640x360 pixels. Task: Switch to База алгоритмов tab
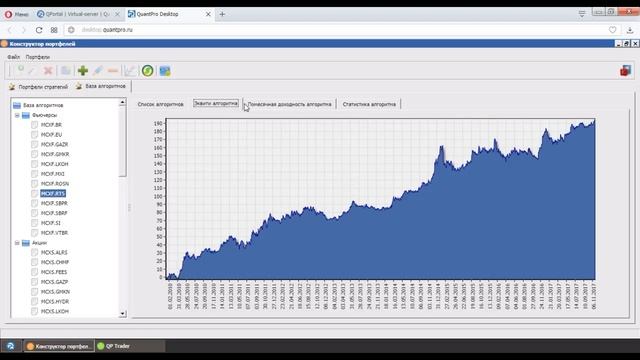pos(101,87)
